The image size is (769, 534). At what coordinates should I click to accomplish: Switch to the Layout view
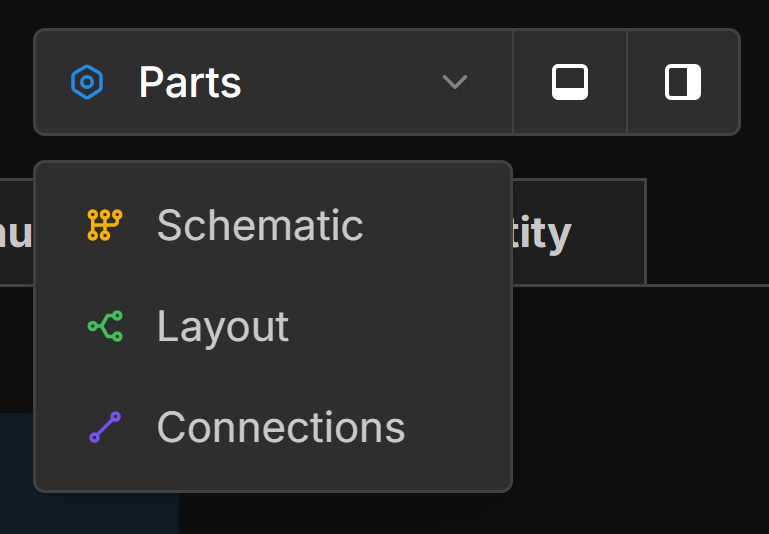pos(222,326)
